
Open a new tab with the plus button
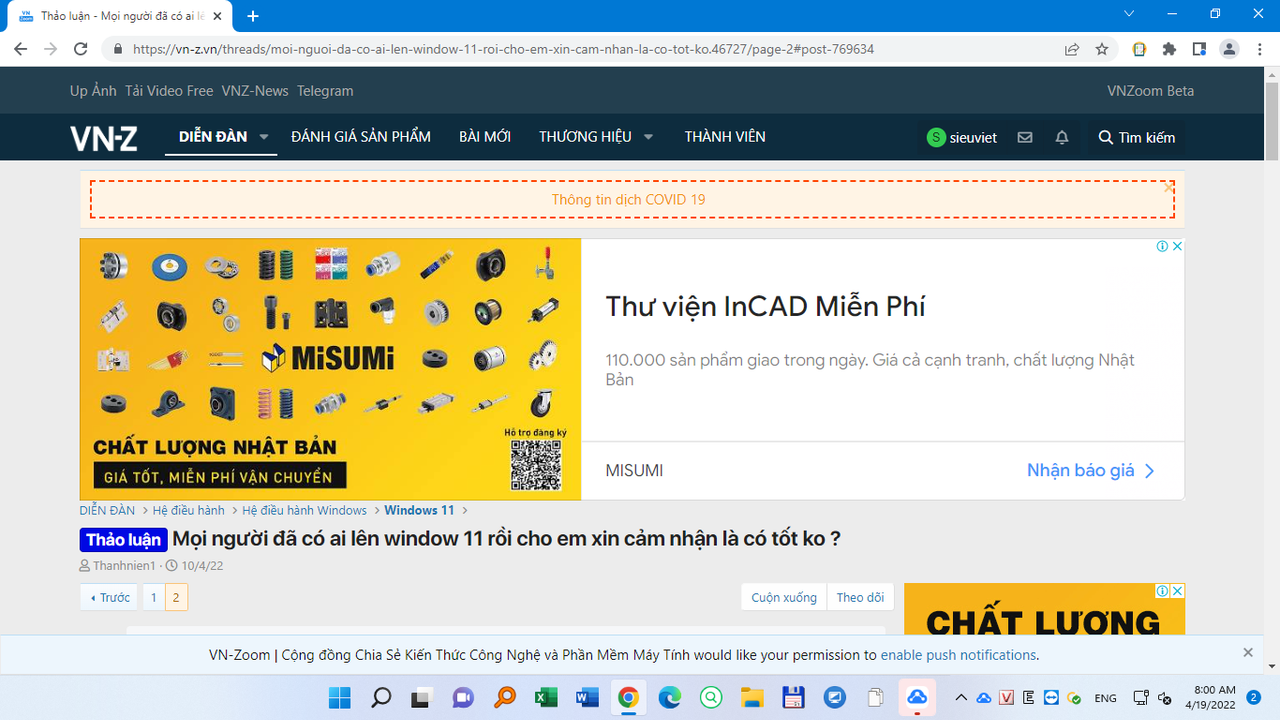[x=253, y=16]
